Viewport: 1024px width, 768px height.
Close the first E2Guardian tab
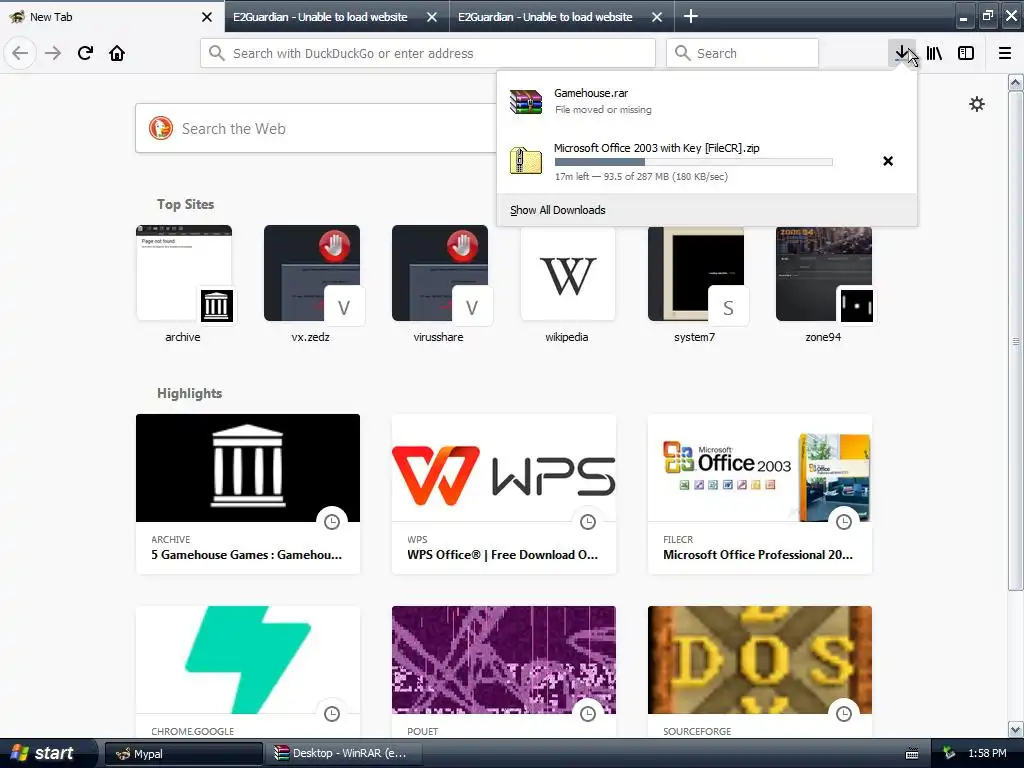(x=432, y=17)
